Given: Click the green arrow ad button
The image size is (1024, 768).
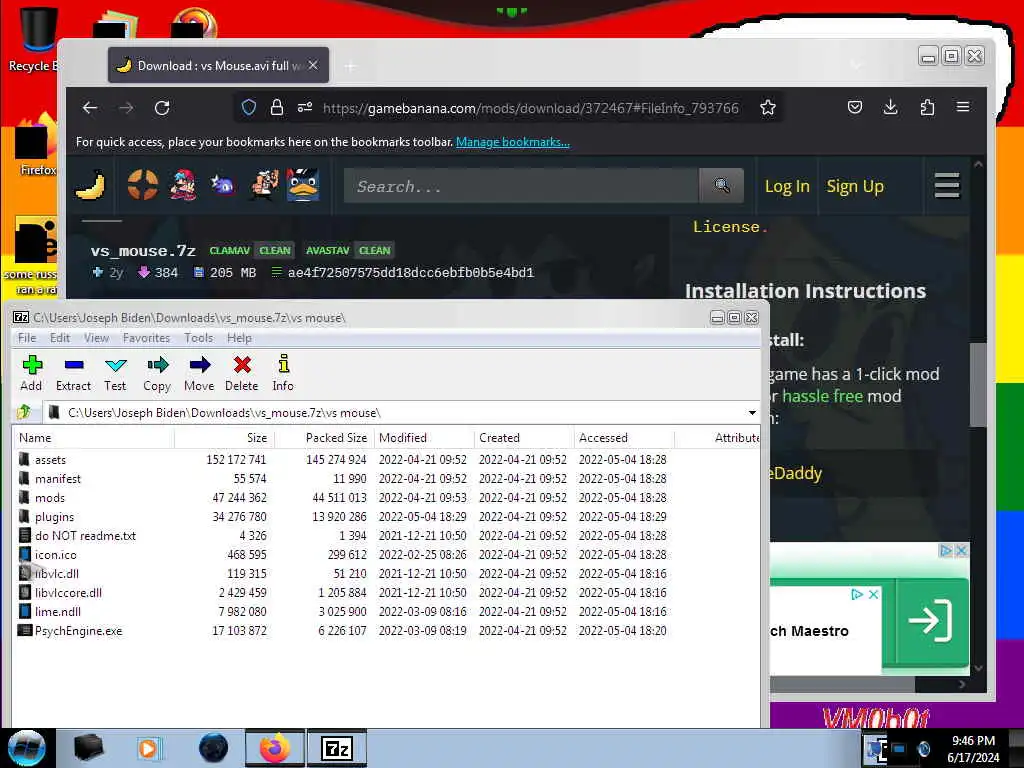Looking at the screenshot, I should pos(930,620).
